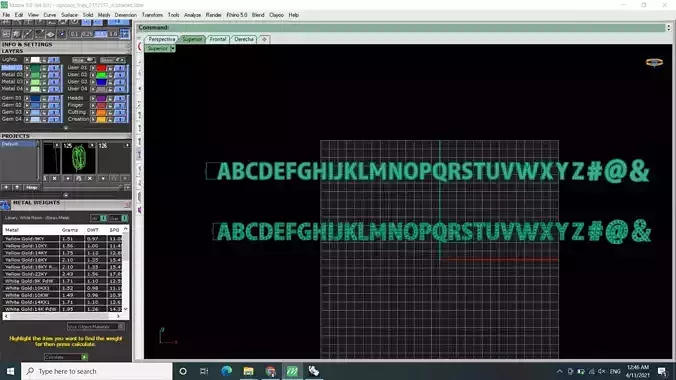Image resolution: width=676 pixels, height=380 pixels.
Task: Open the Curve menu
Action: (x=50, y=15)
